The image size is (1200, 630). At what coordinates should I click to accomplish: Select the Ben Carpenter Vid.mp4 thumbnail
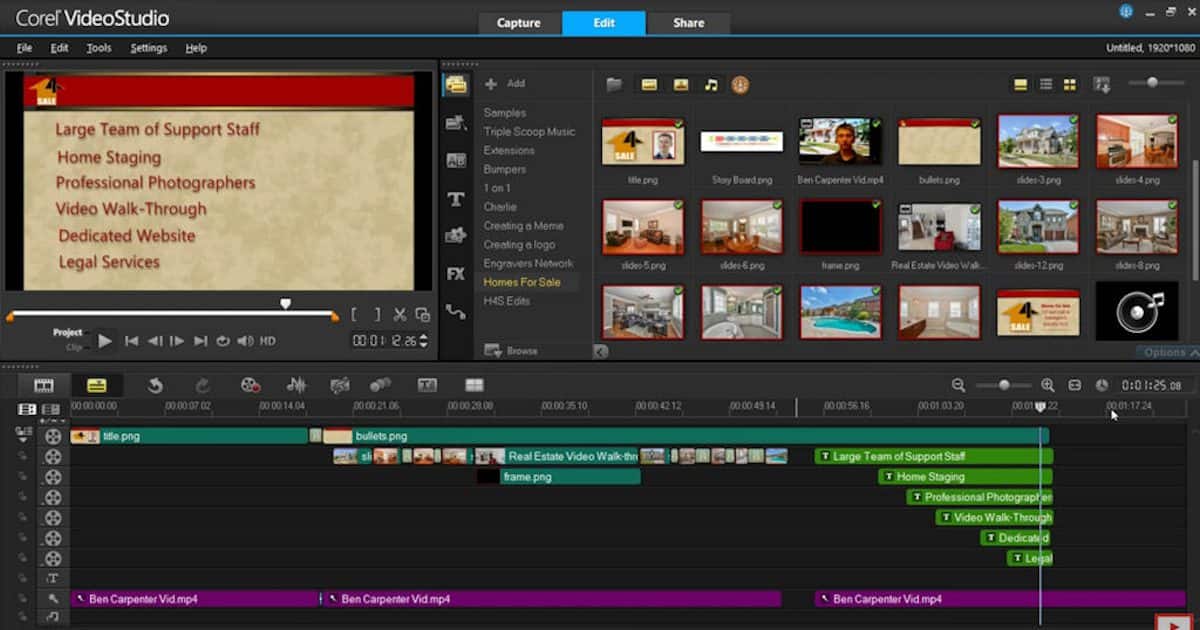839,142
